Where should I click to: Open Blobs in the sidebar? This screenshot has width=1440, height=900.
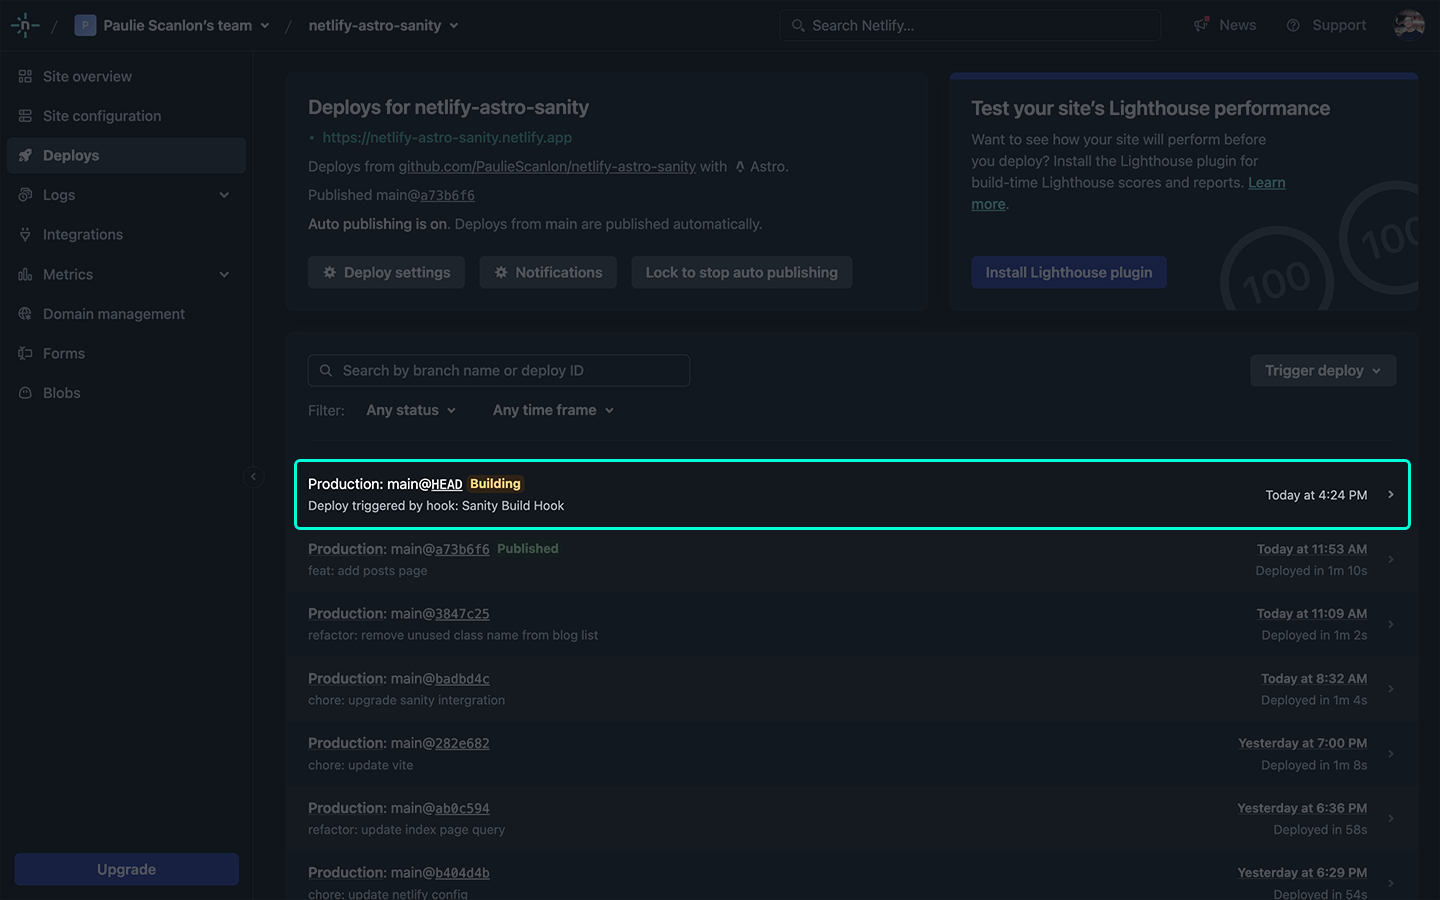(126, 393)
